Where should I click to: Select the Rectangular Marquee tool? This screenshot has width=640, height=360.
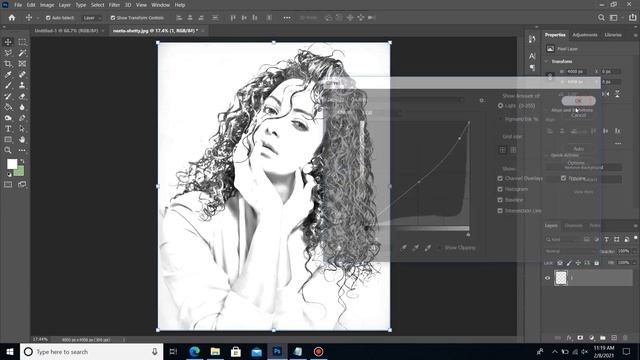[x=22, y=42]
